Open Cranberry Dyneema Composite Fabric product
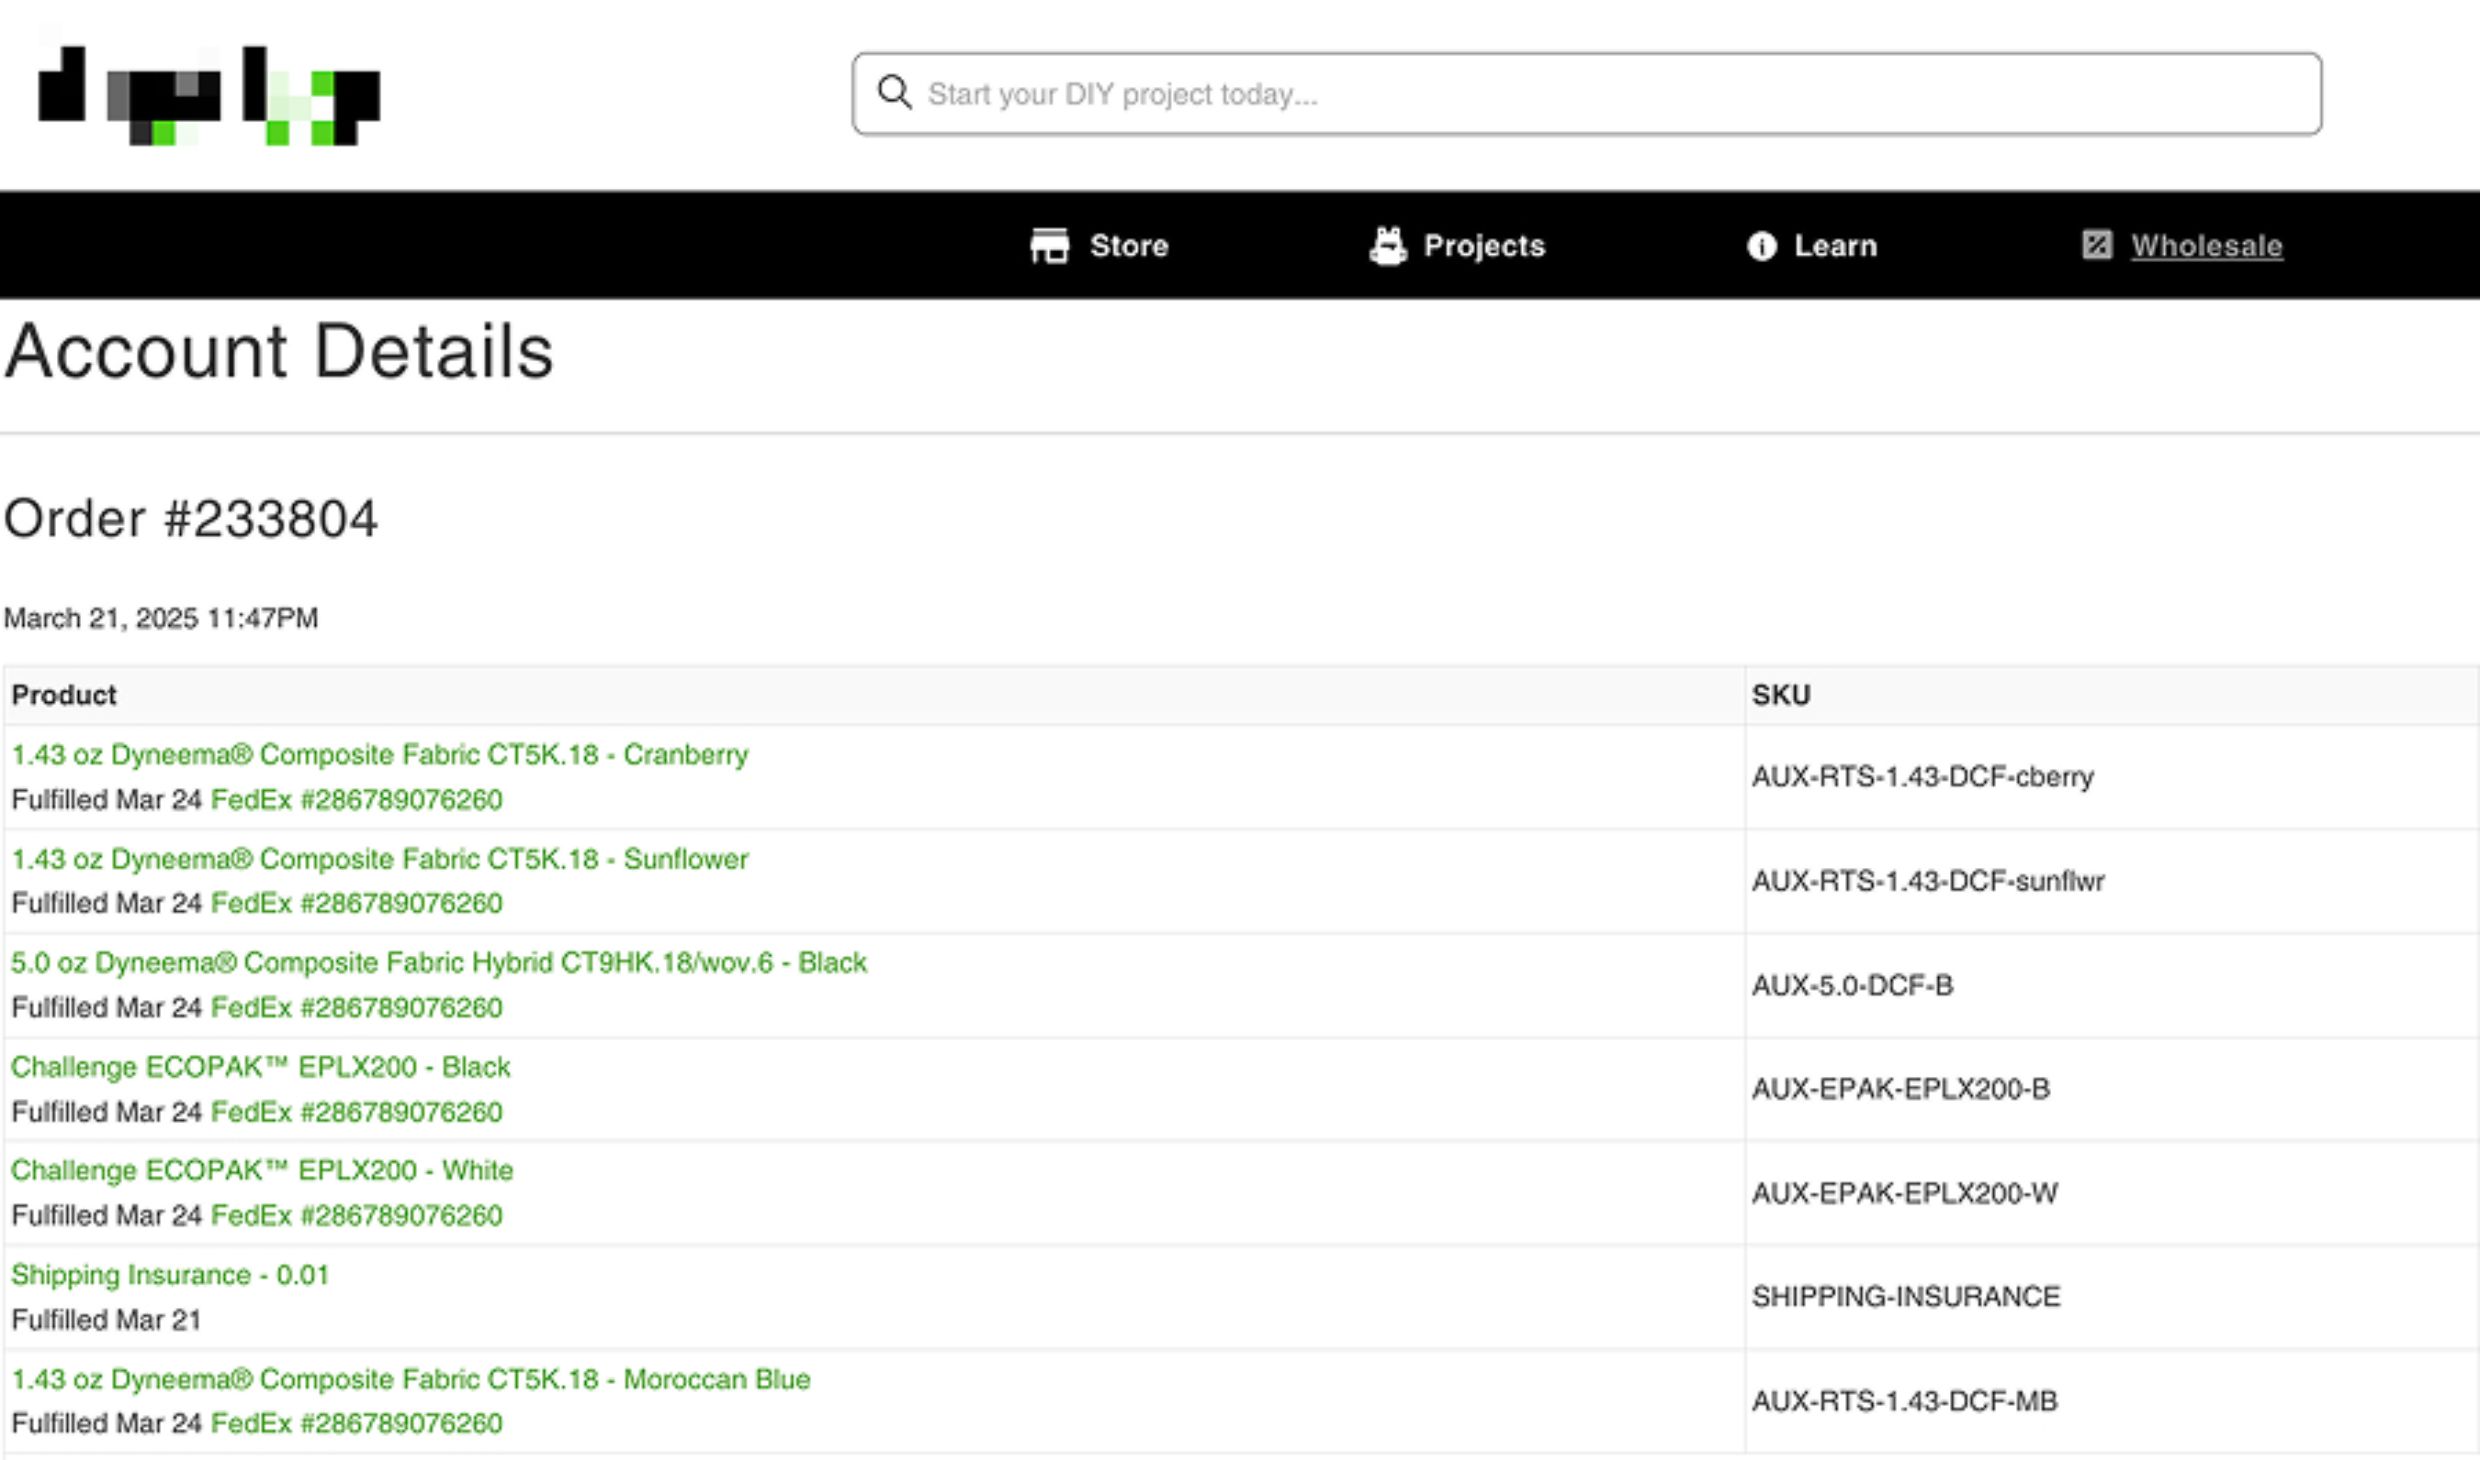Screen dimensions: 2480x1460 379,754
